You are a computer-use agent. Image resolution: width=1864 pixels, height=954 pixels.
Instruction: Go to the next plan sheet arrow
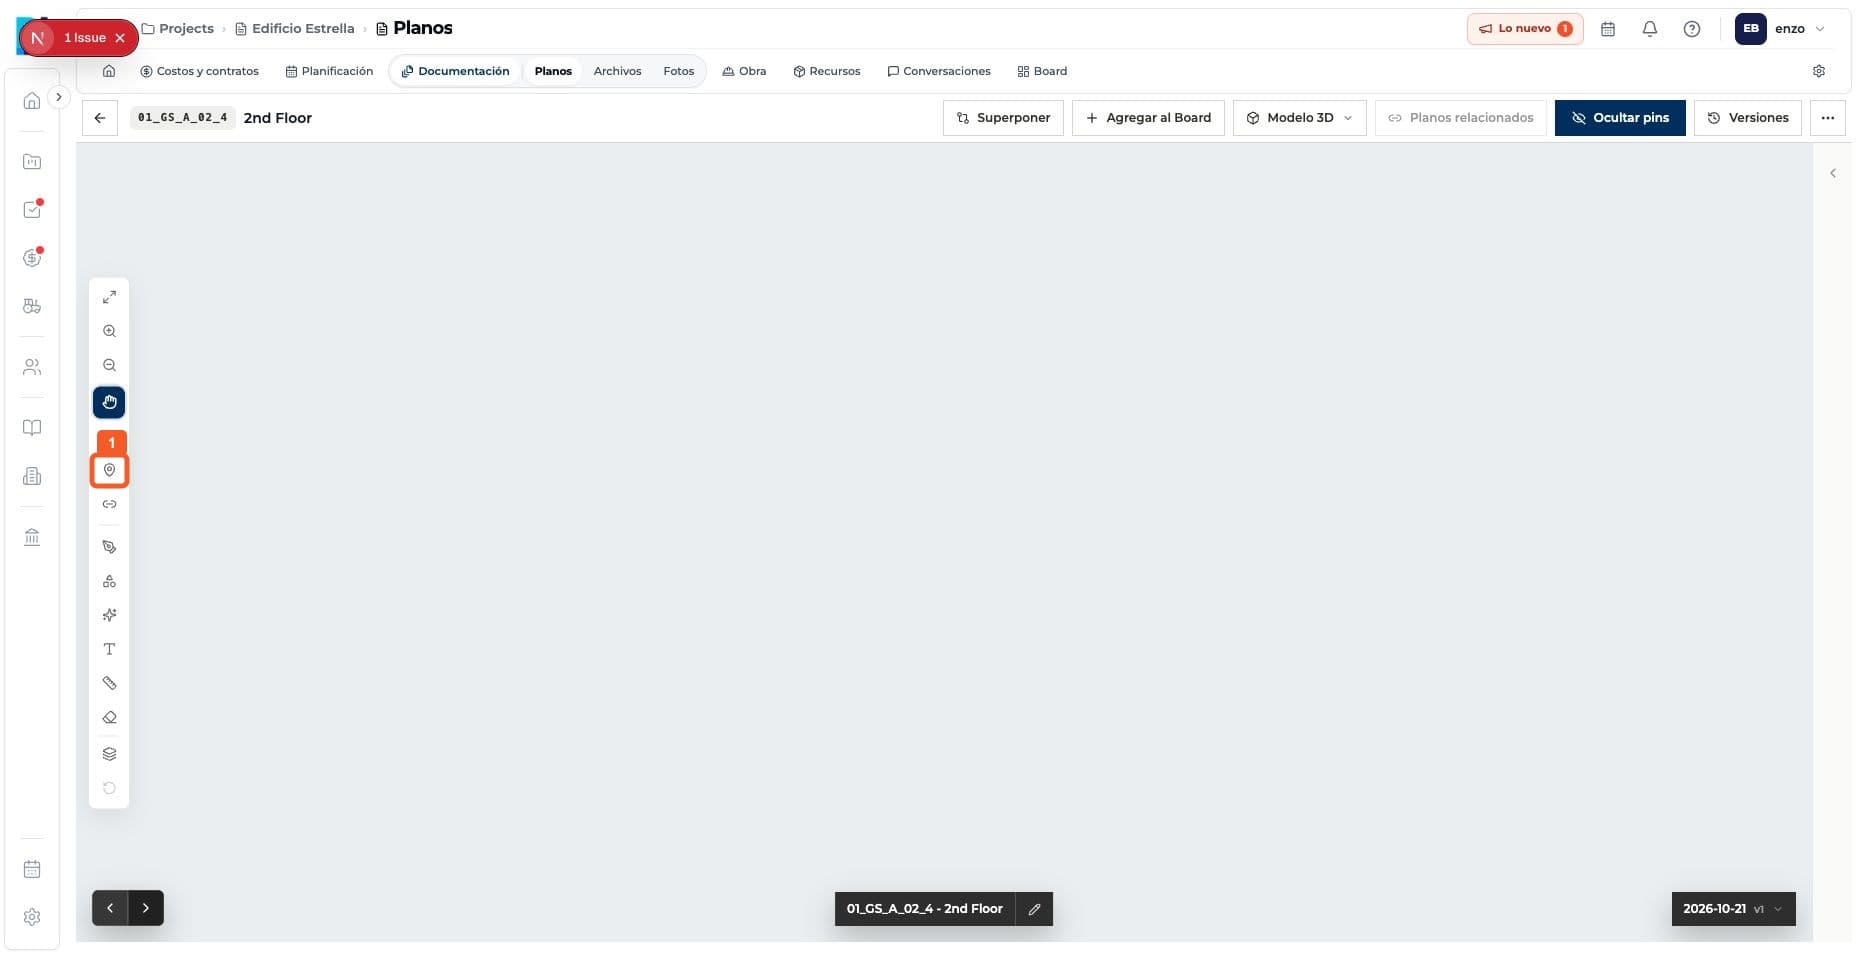click(x=146, y=908)
